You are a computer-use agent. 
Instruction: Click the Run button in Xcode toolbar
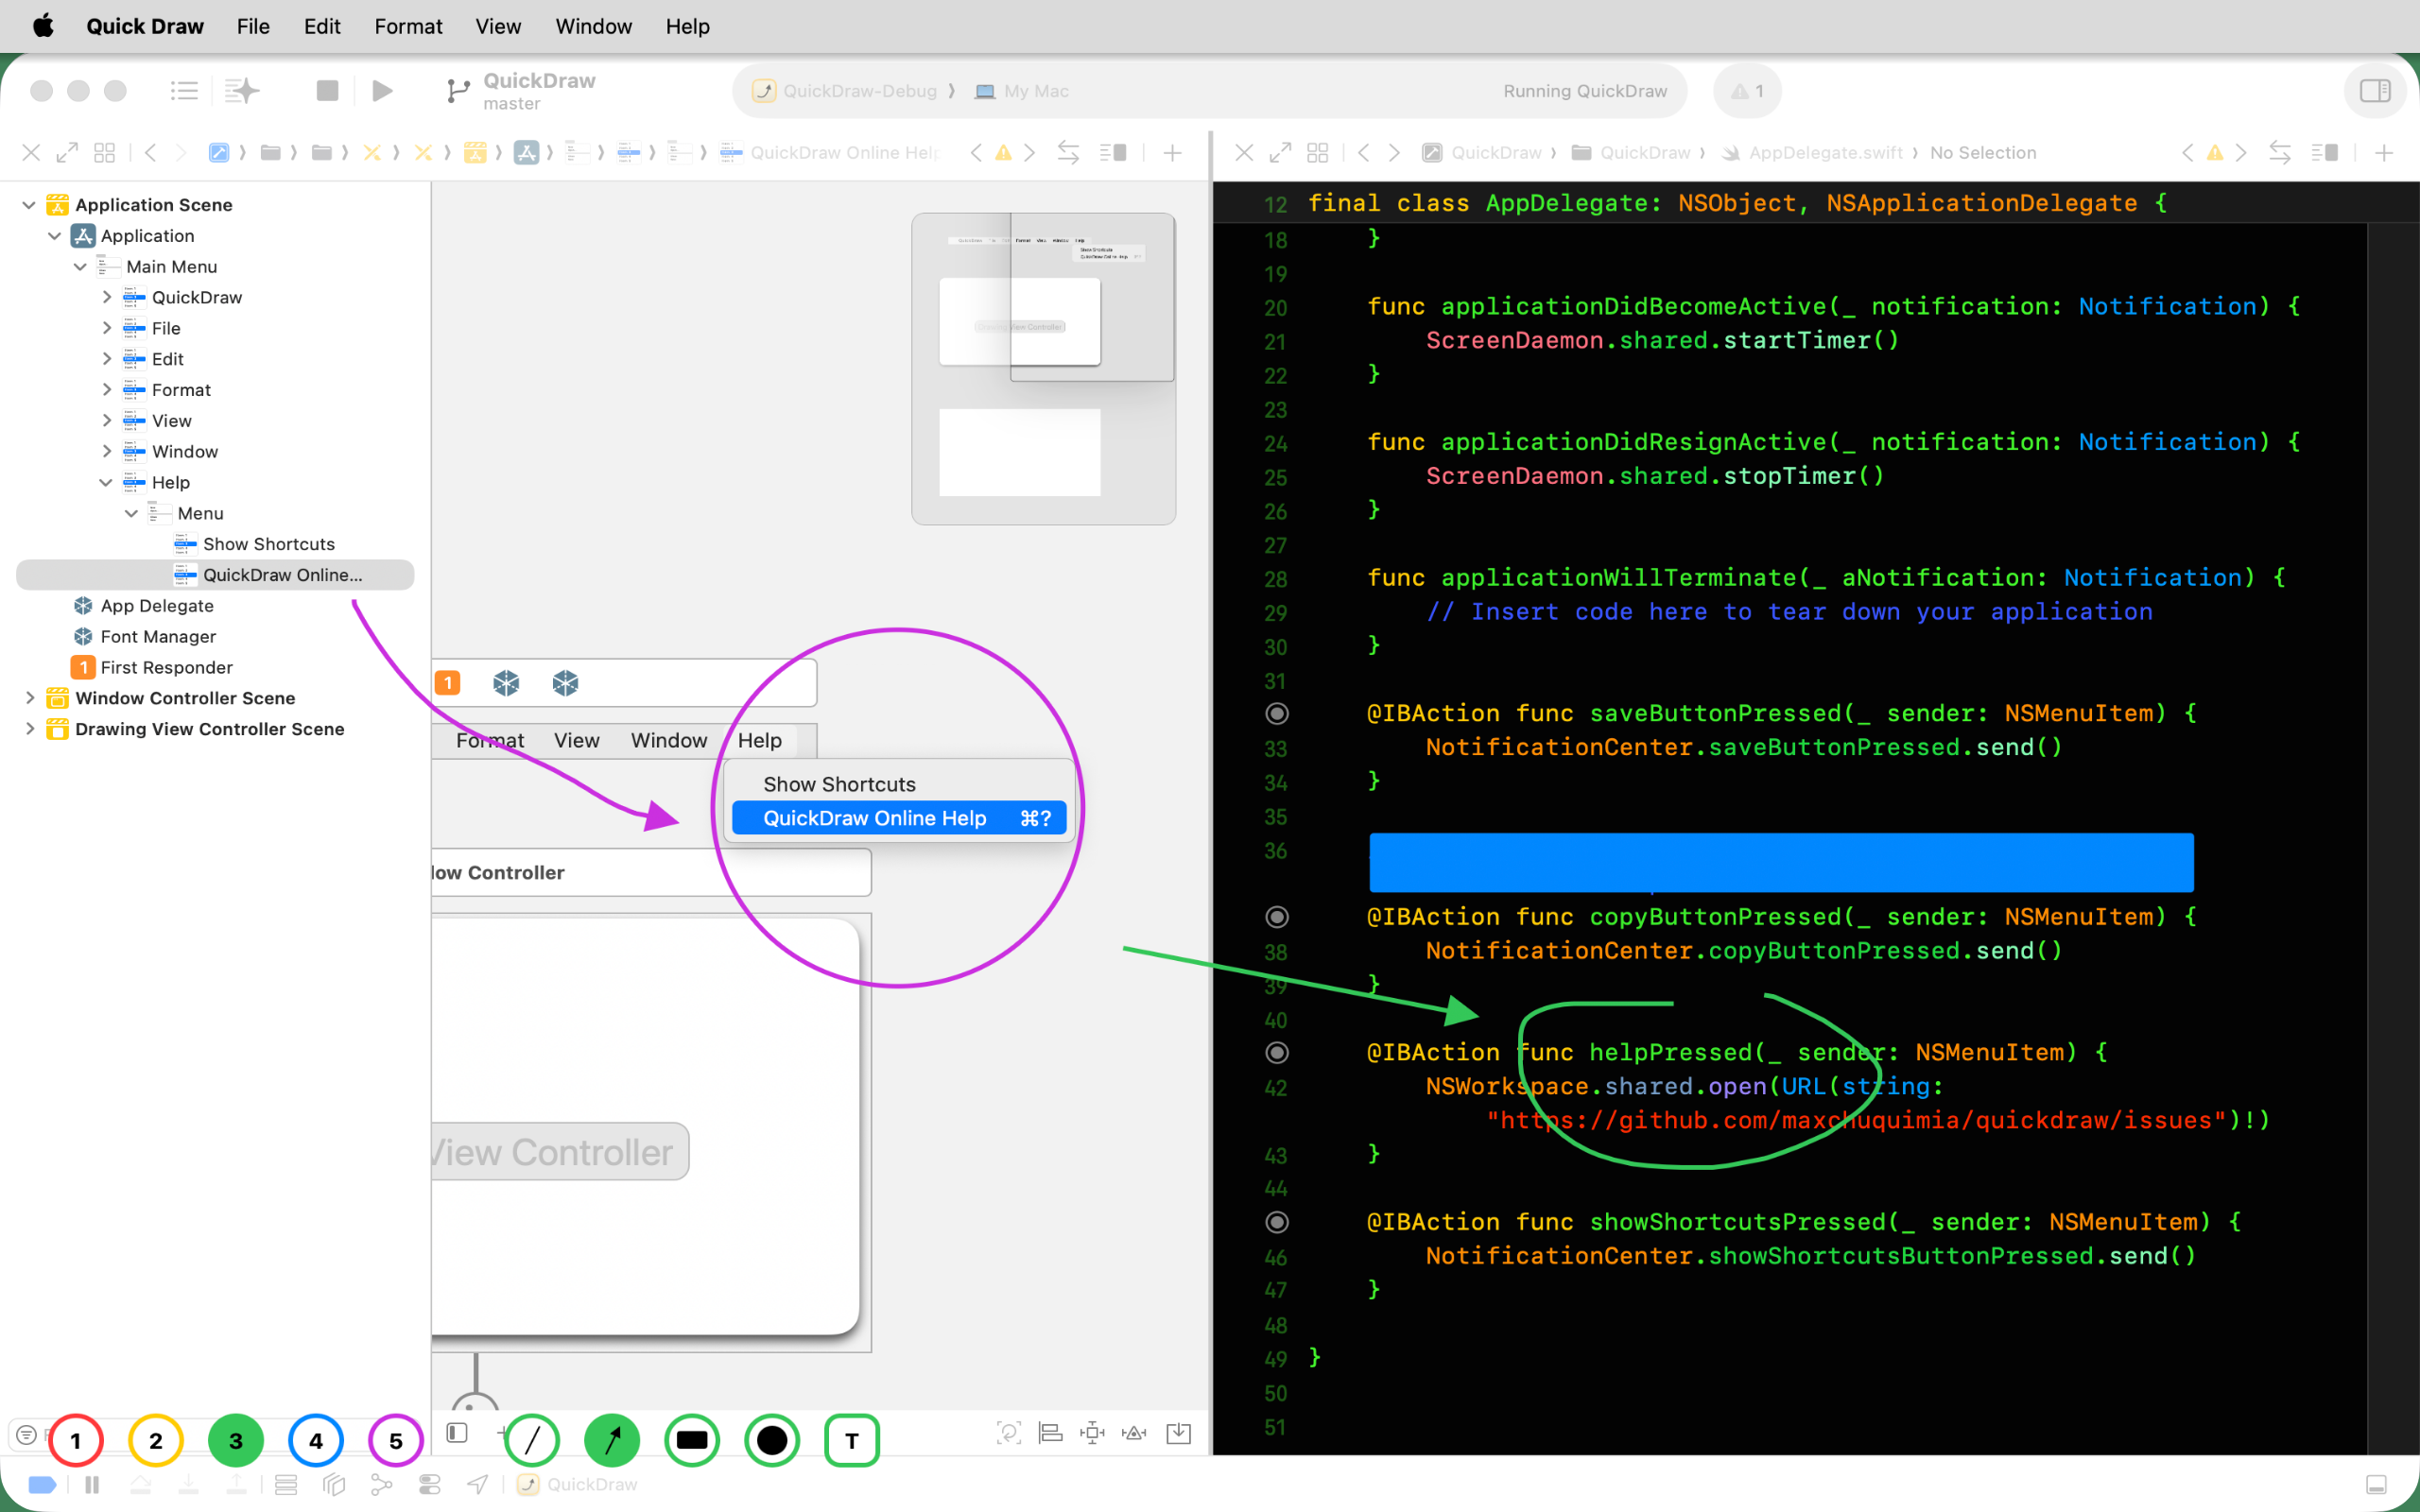click(382, 91)
